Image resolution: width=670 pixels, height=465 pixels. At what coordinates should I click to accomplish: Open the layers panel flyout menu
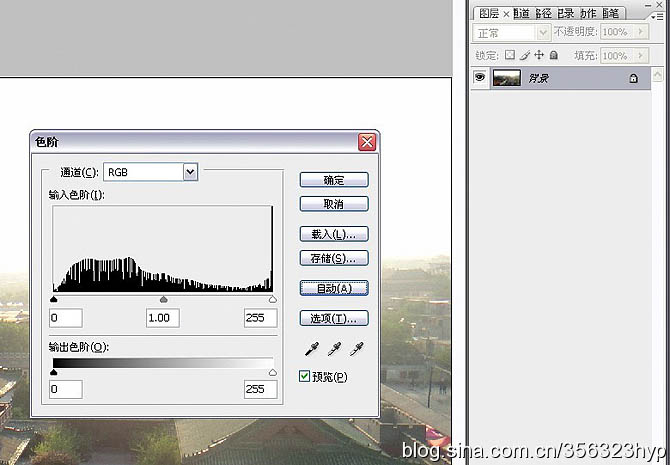coord(657,17)
